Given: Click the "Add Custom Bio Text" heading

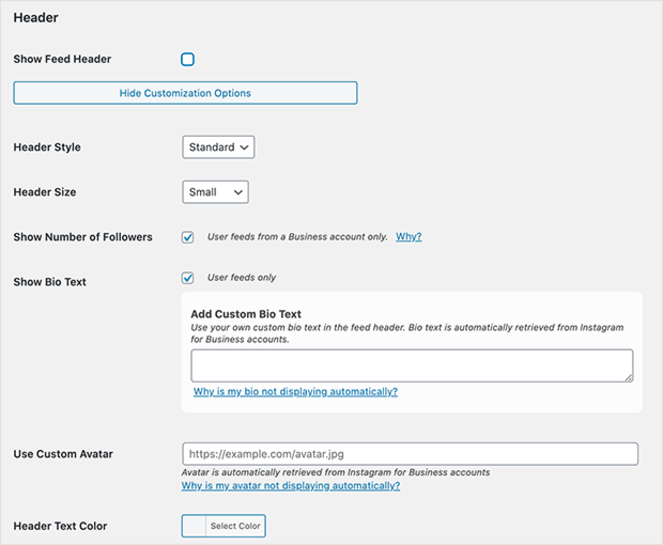Looking at the screenshot, I should 246,314.
